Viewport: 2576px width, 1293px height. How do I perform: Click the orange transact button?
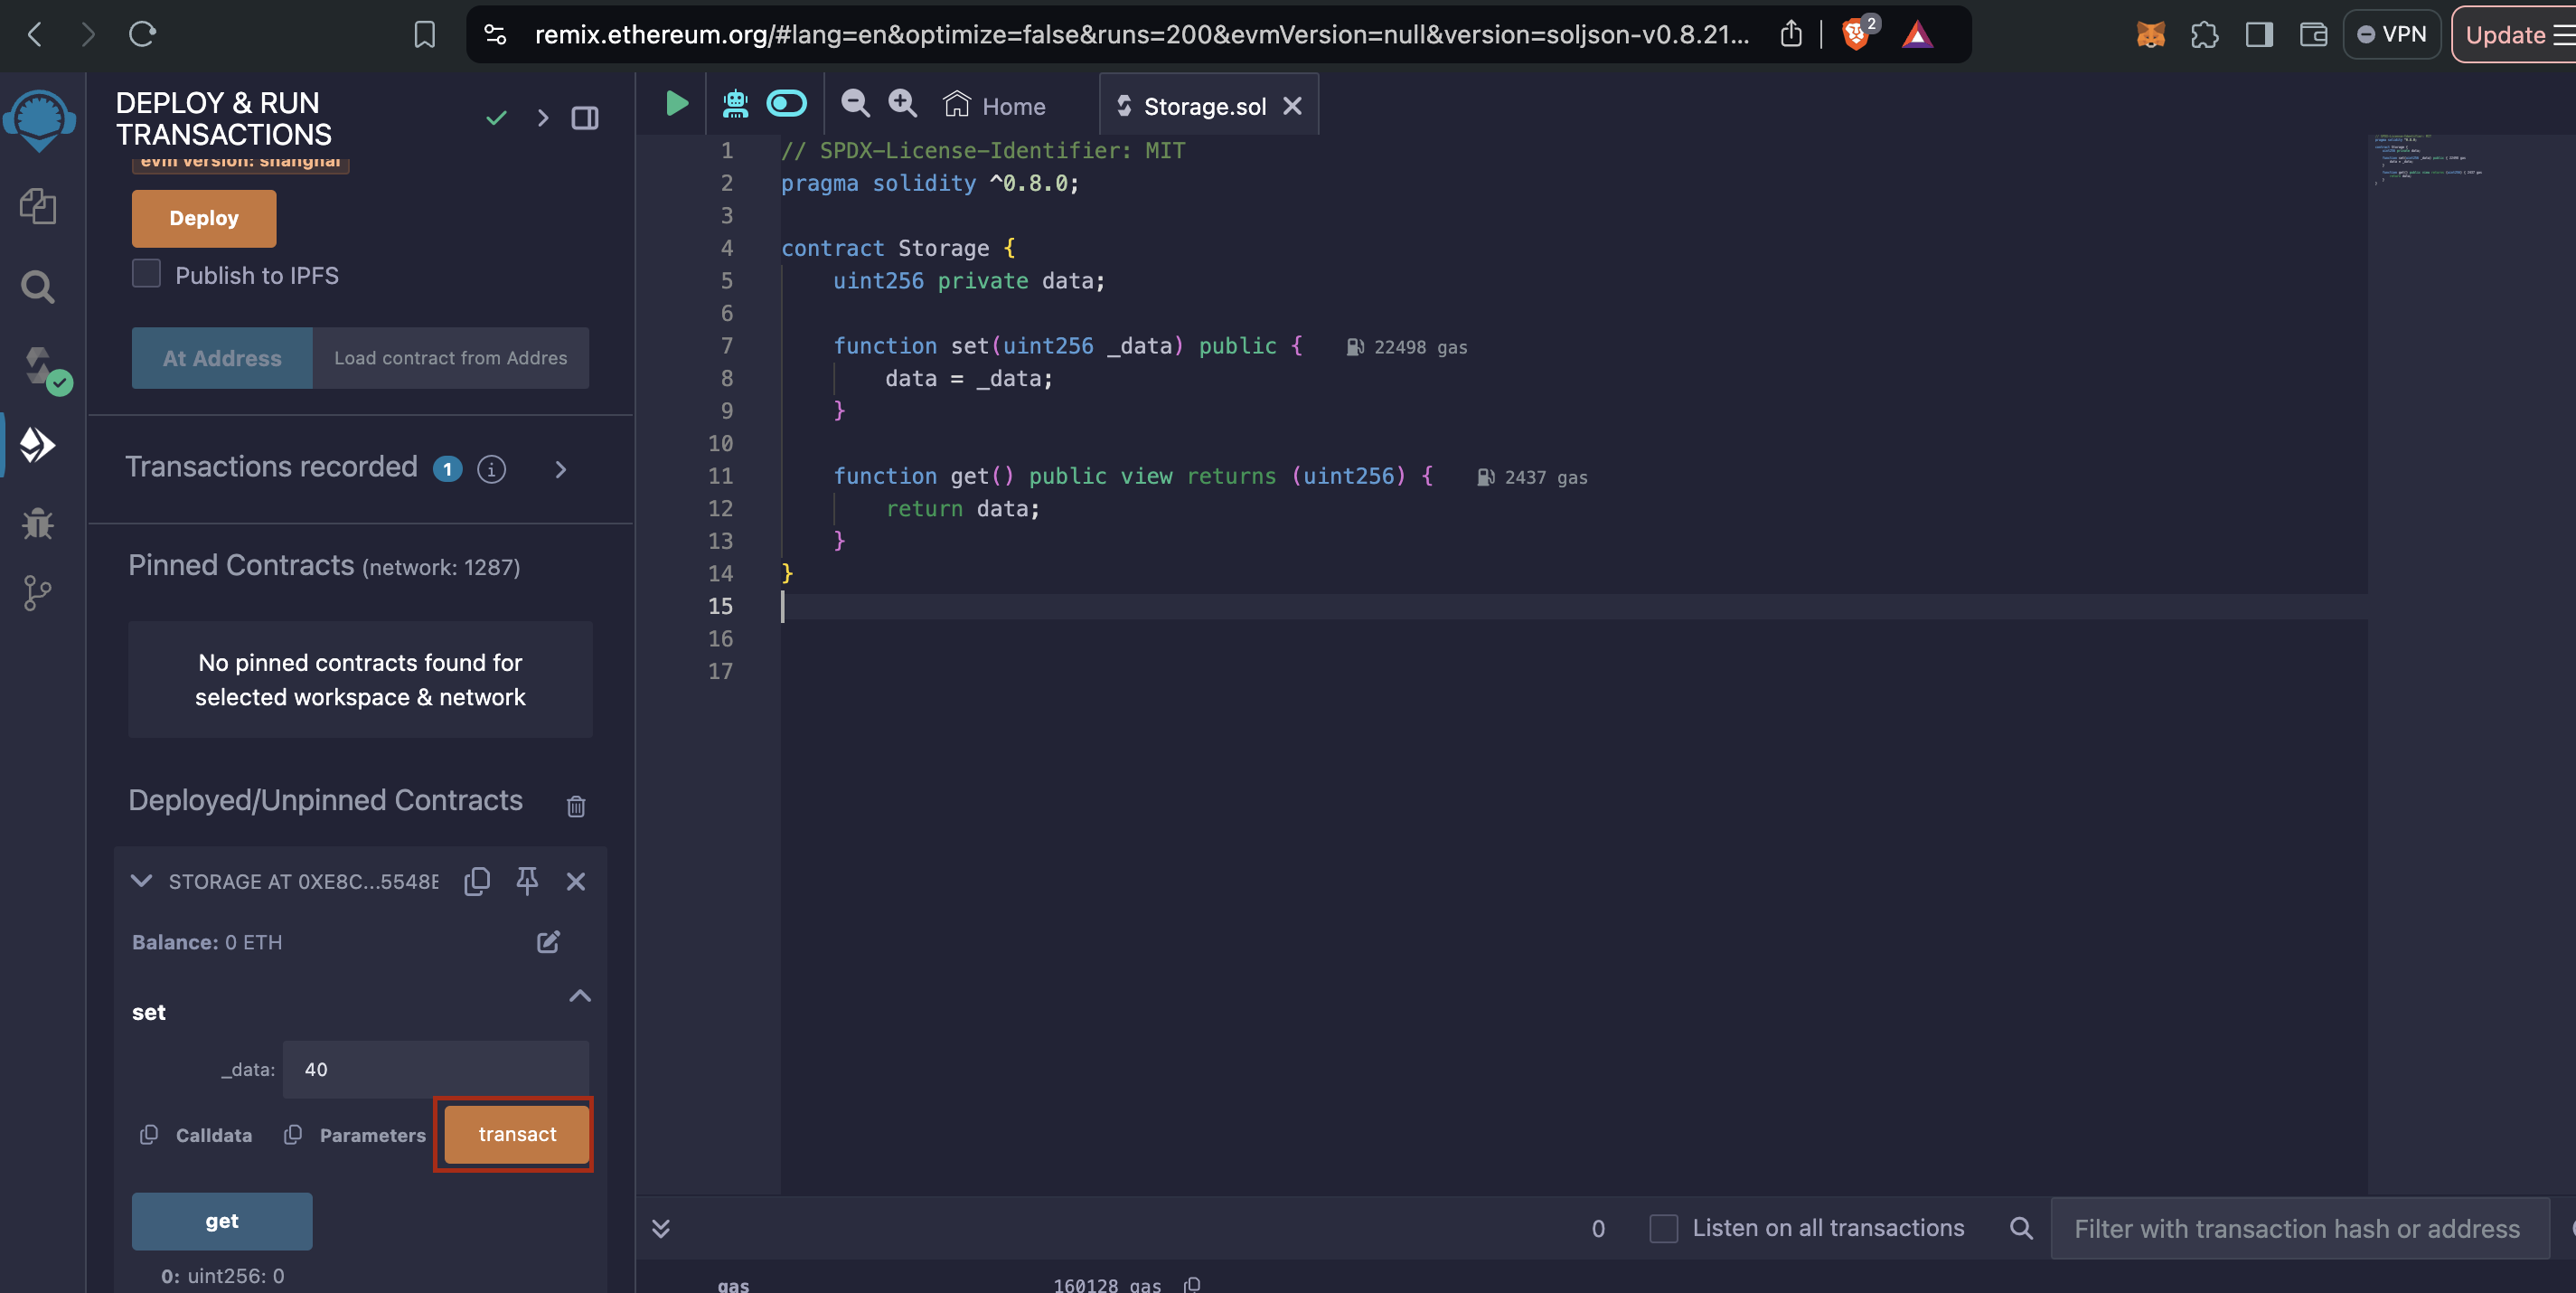(x=517, y=1134)
